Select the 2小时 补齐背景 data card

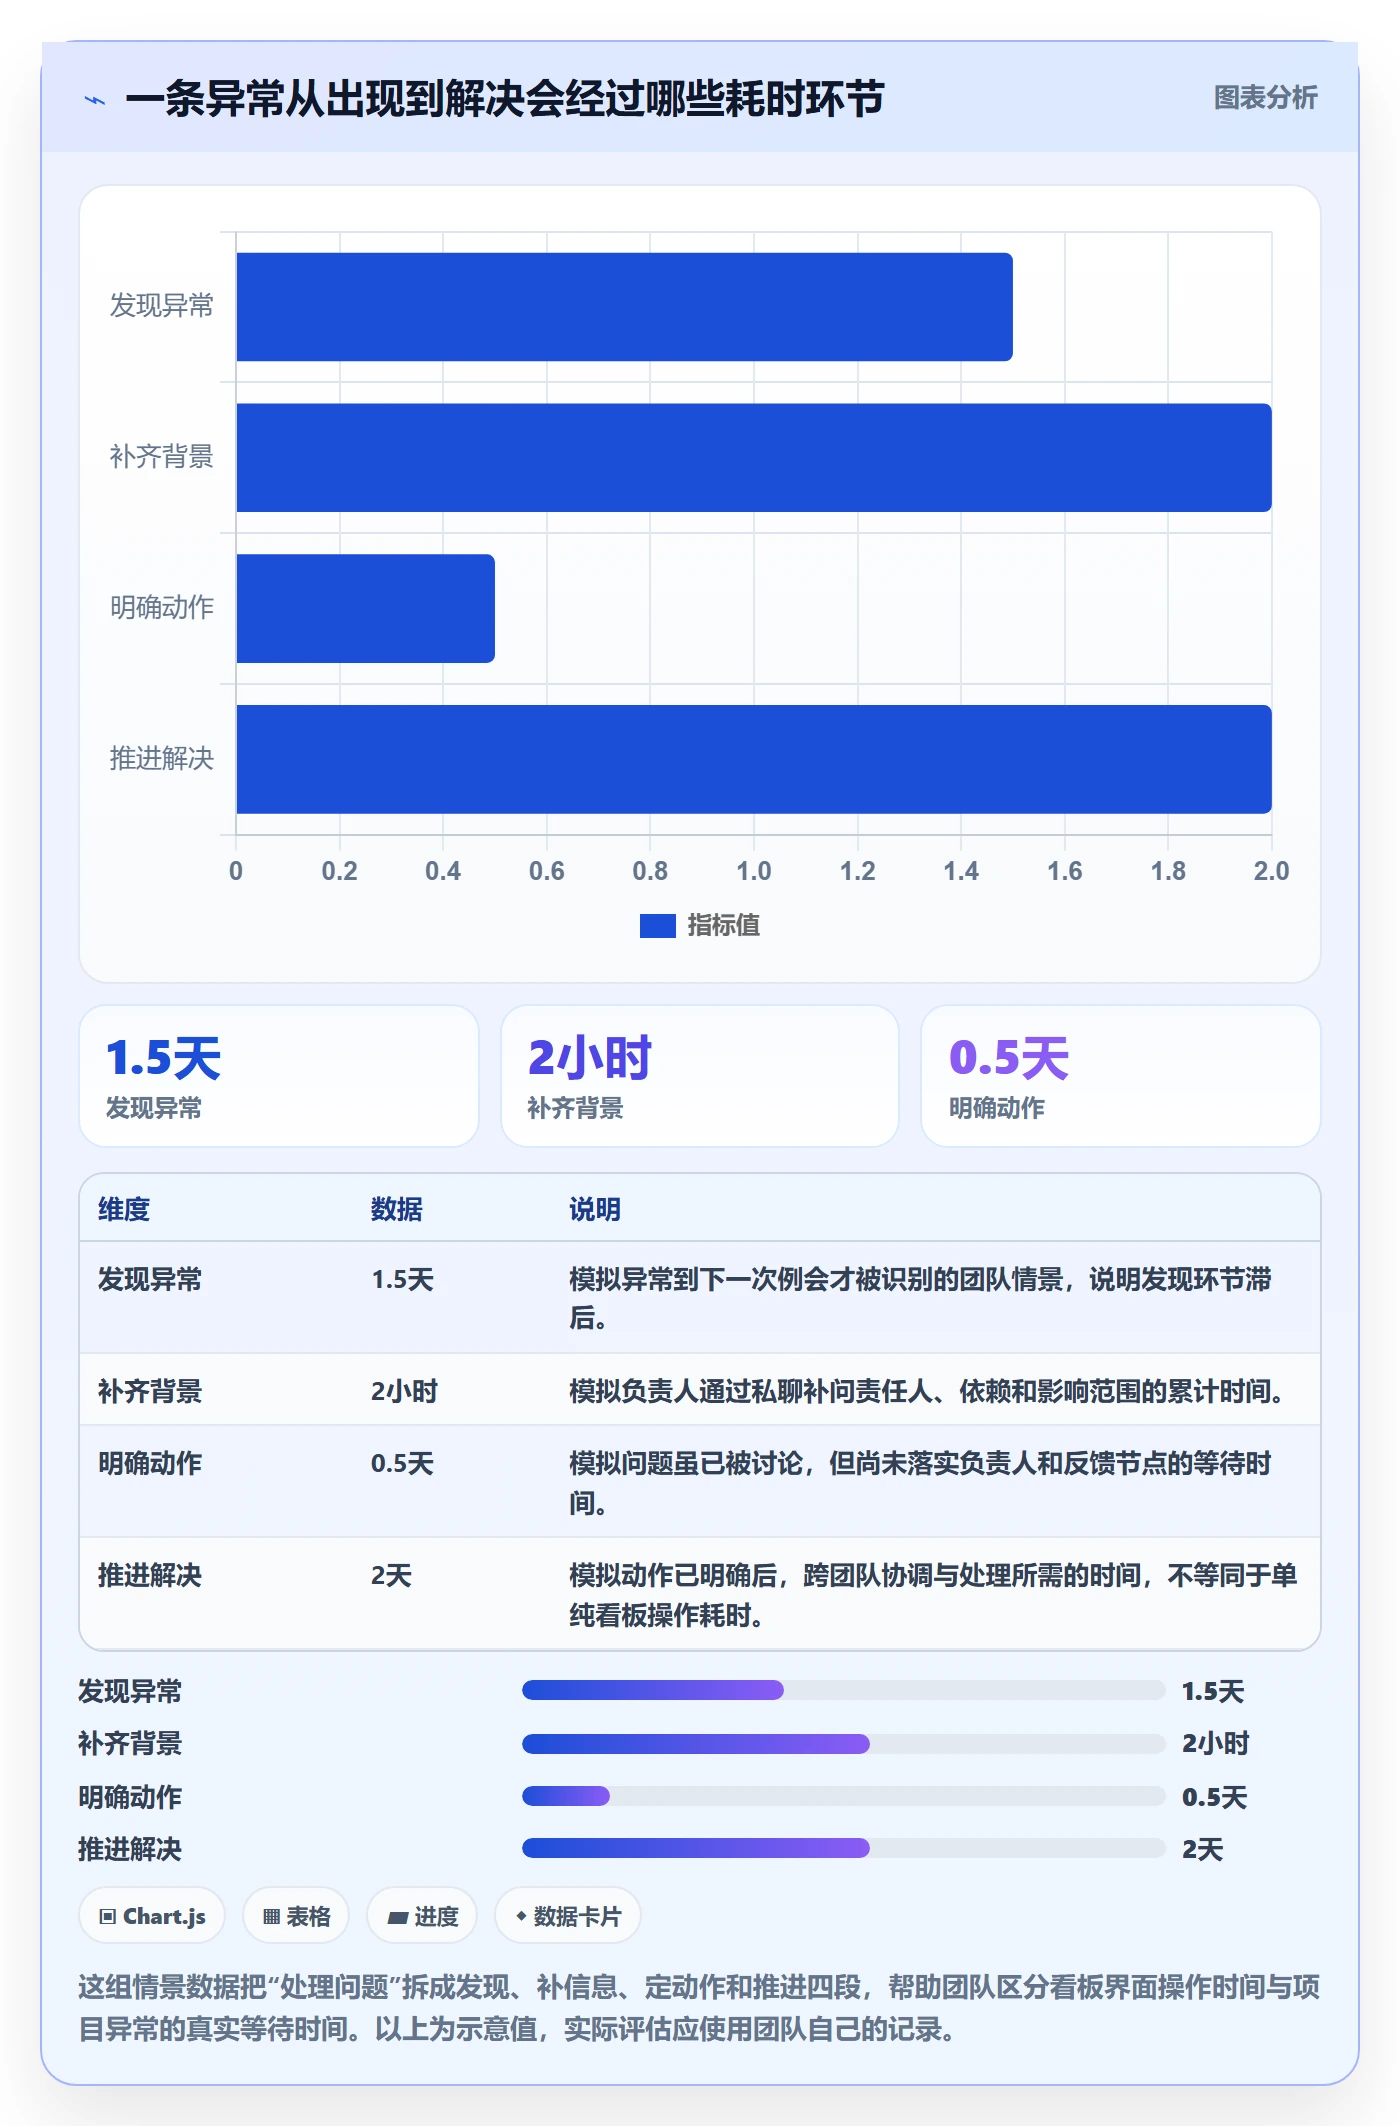700,1076
